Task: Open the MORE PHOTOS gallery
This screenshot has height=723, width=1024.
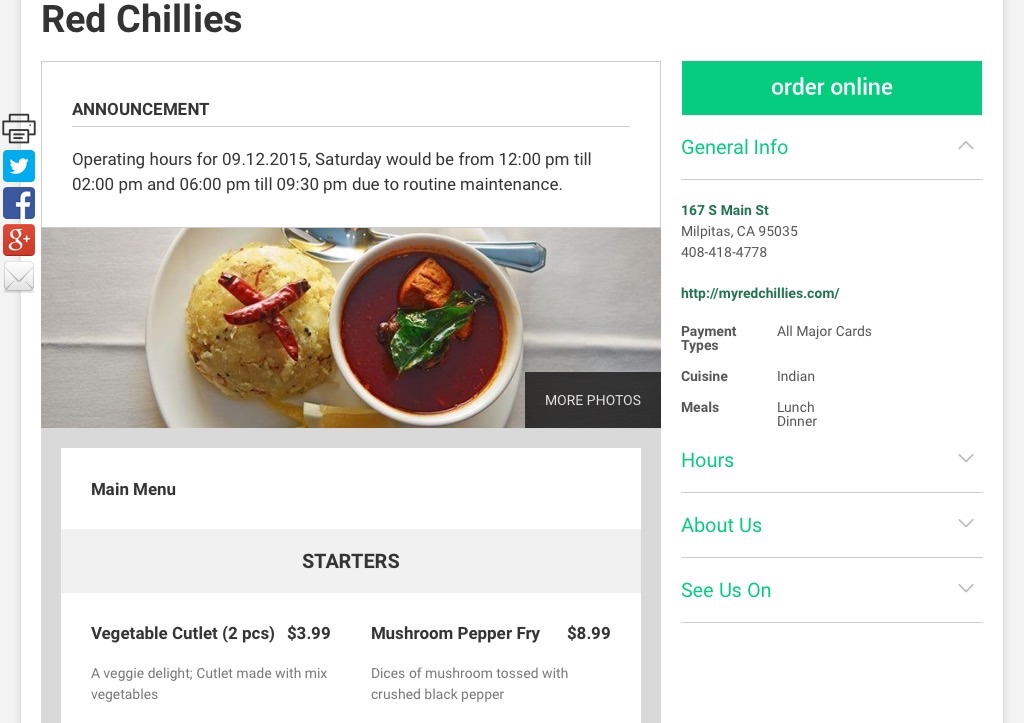Action: click(x=592, y=400)
